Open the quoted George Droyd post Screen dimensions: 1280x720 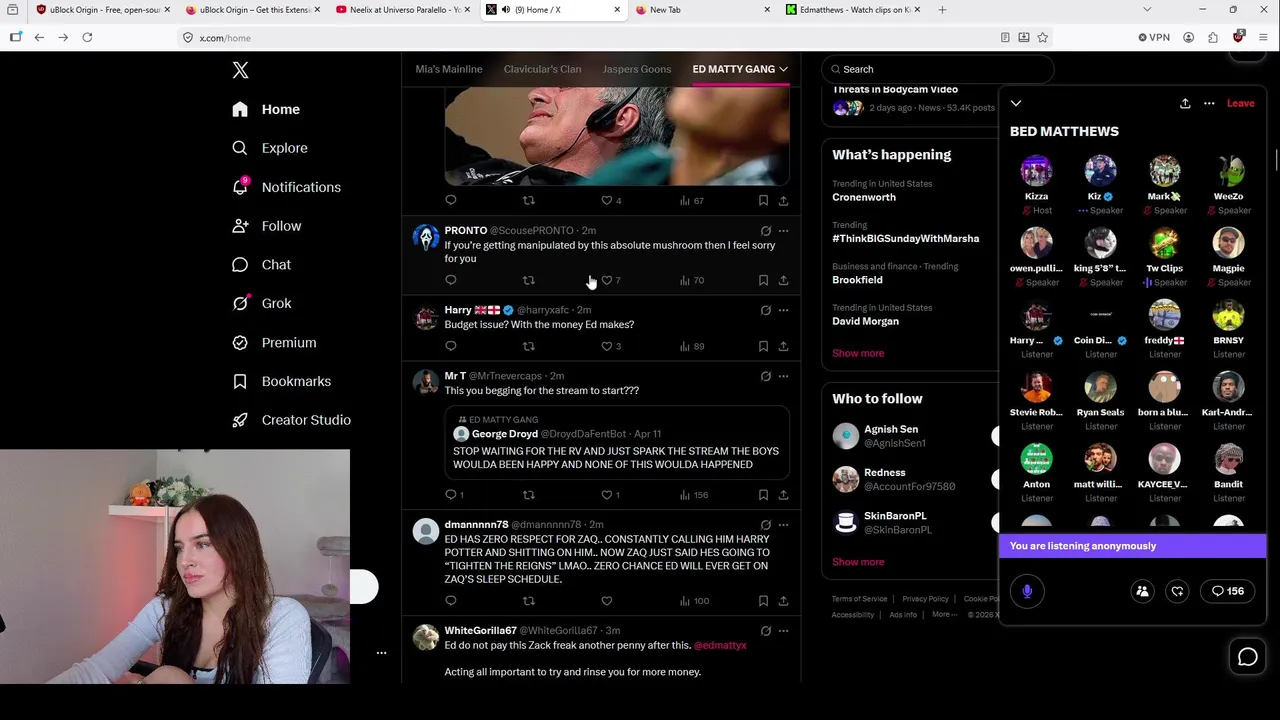pos(617,441)
